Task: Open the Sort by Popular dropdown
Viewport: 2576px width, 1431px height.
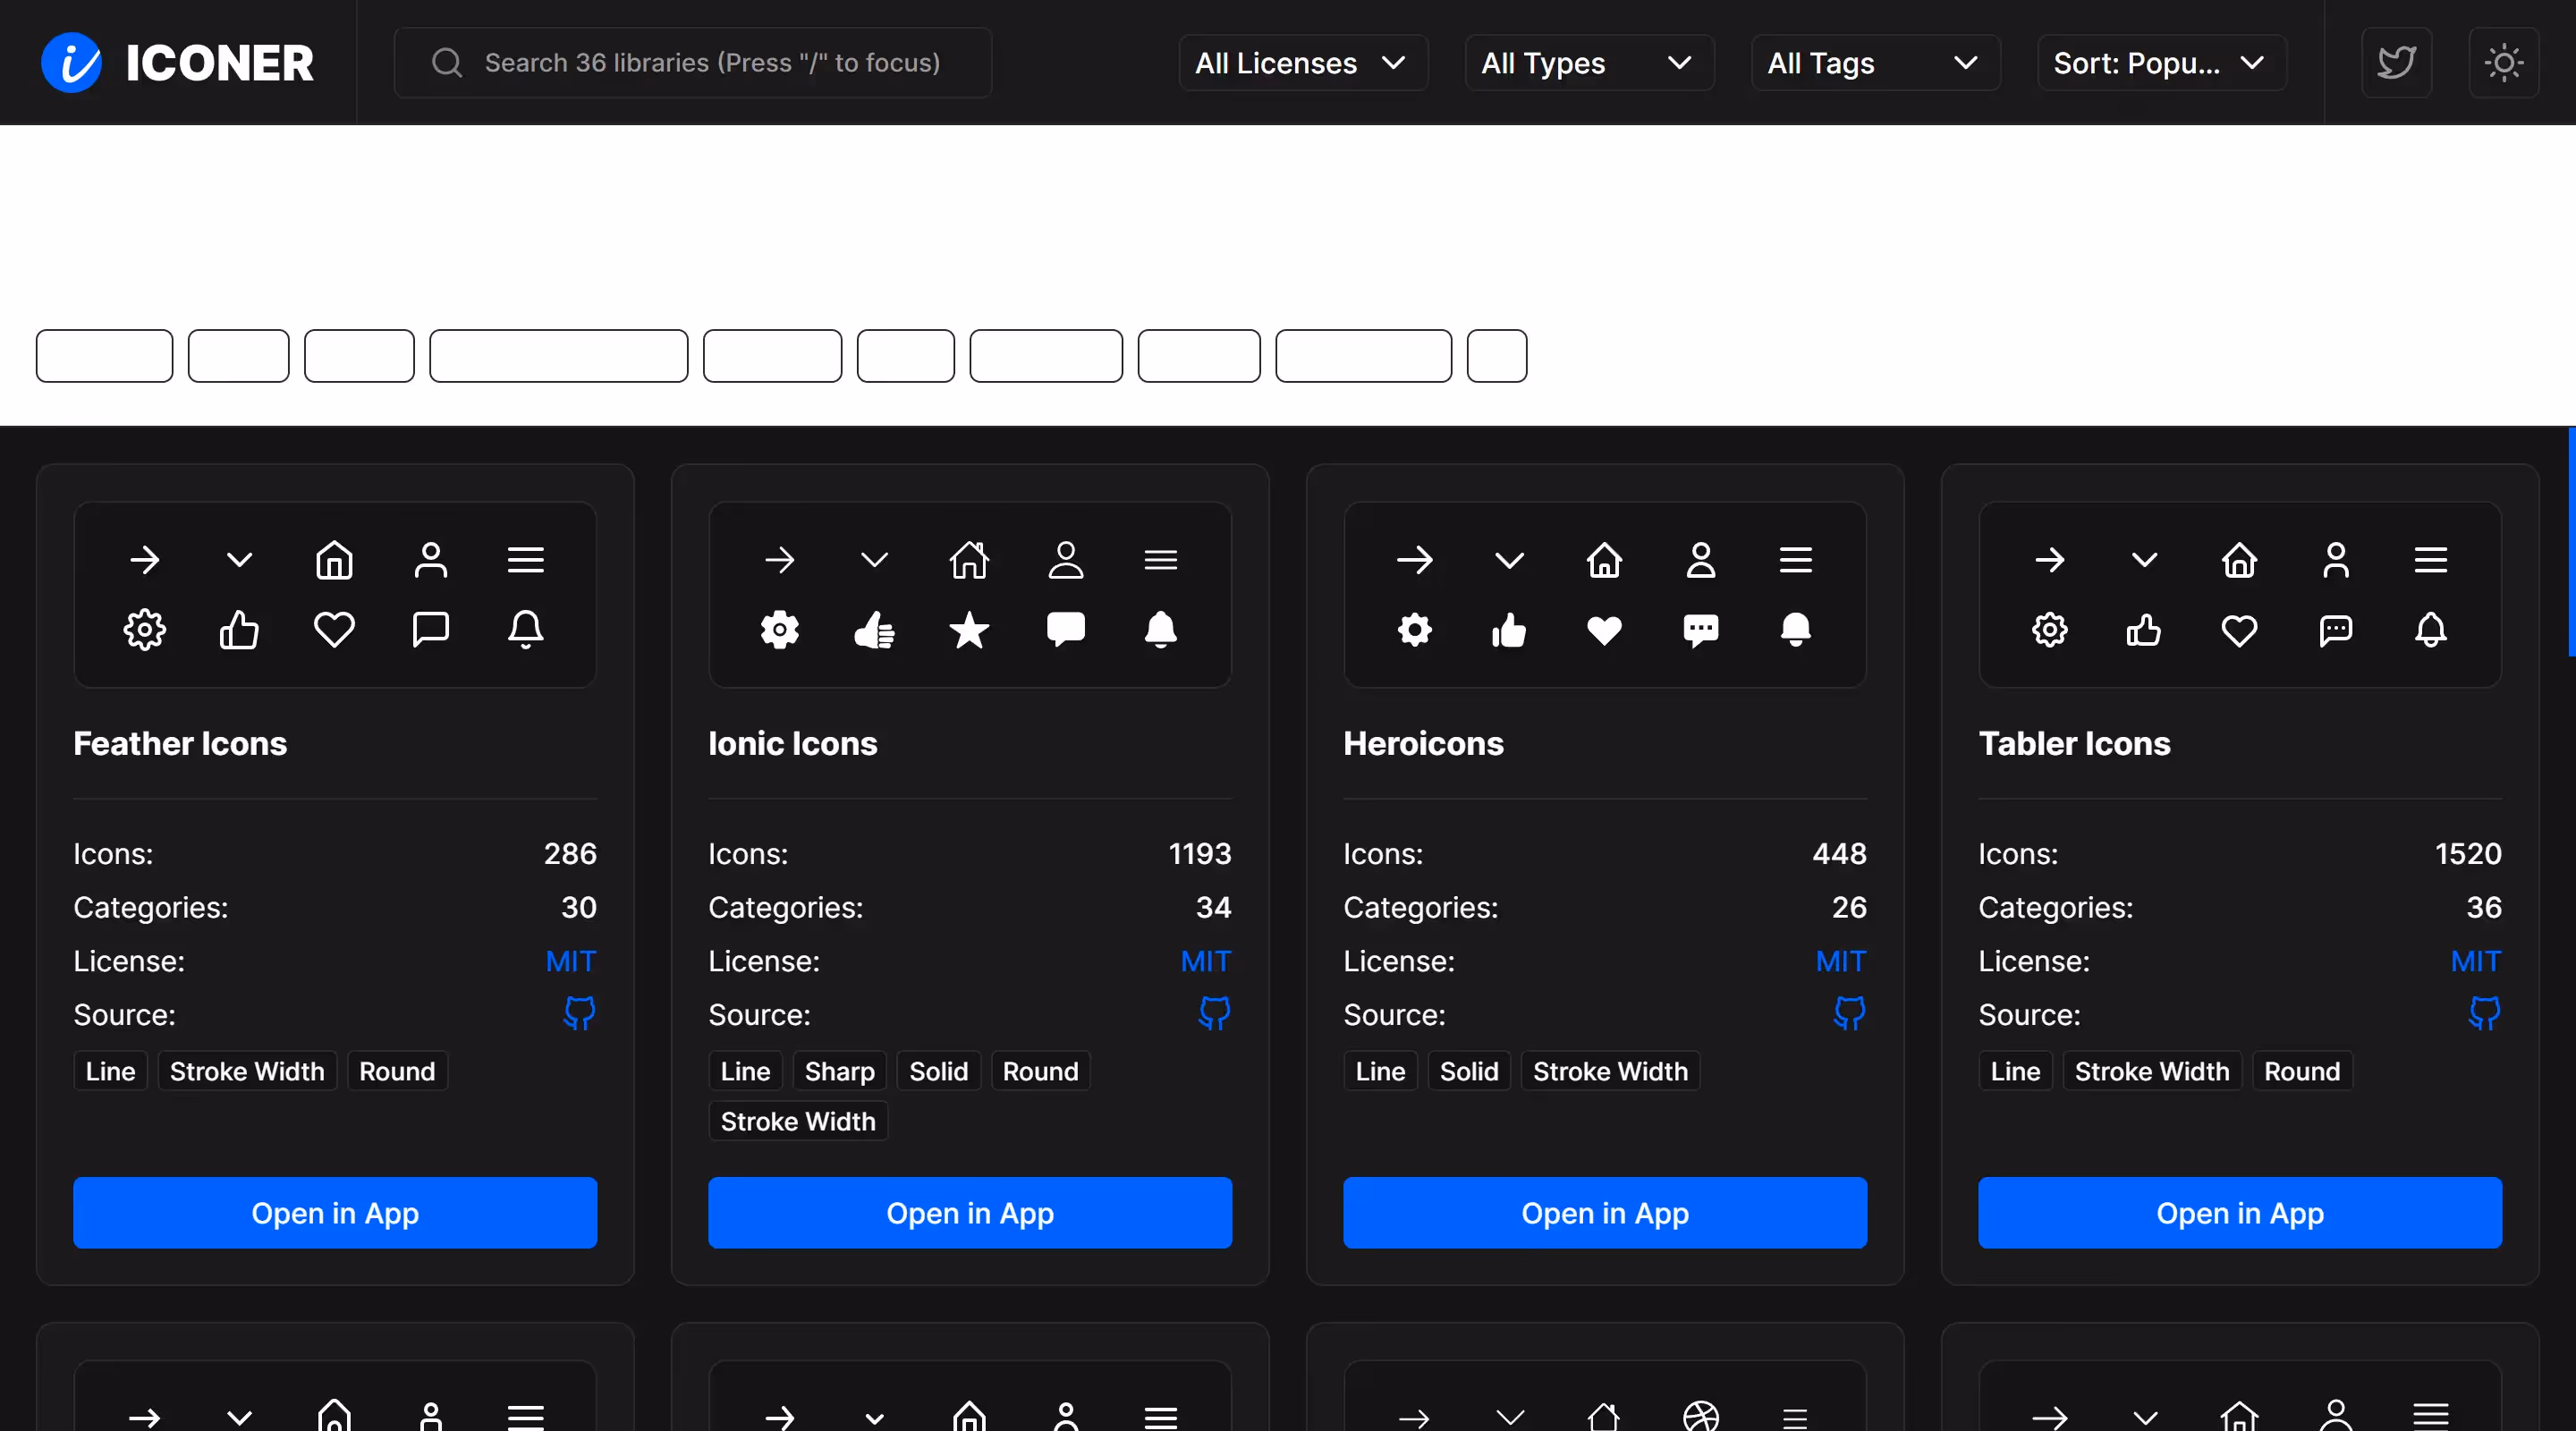Action: pyautogui.click(x=2161, y=63)
